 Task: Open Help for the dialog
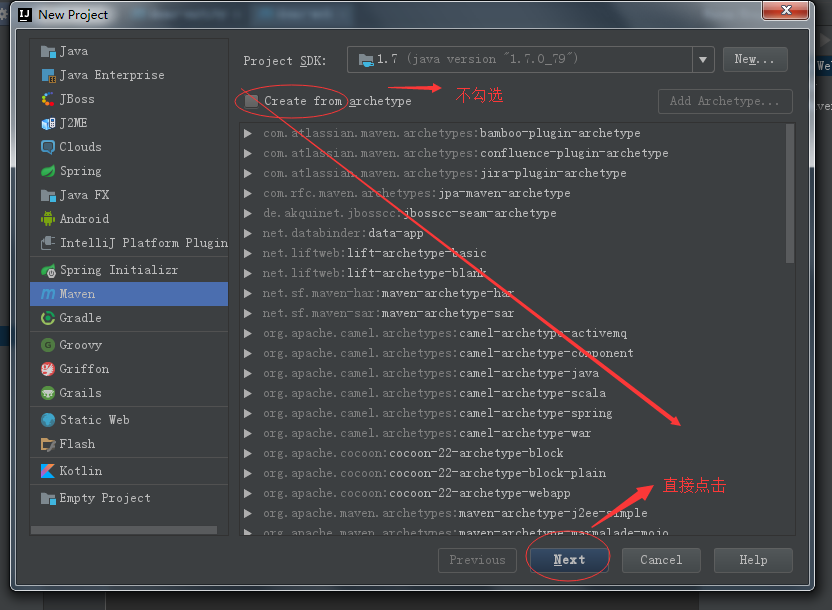(753, 560)
